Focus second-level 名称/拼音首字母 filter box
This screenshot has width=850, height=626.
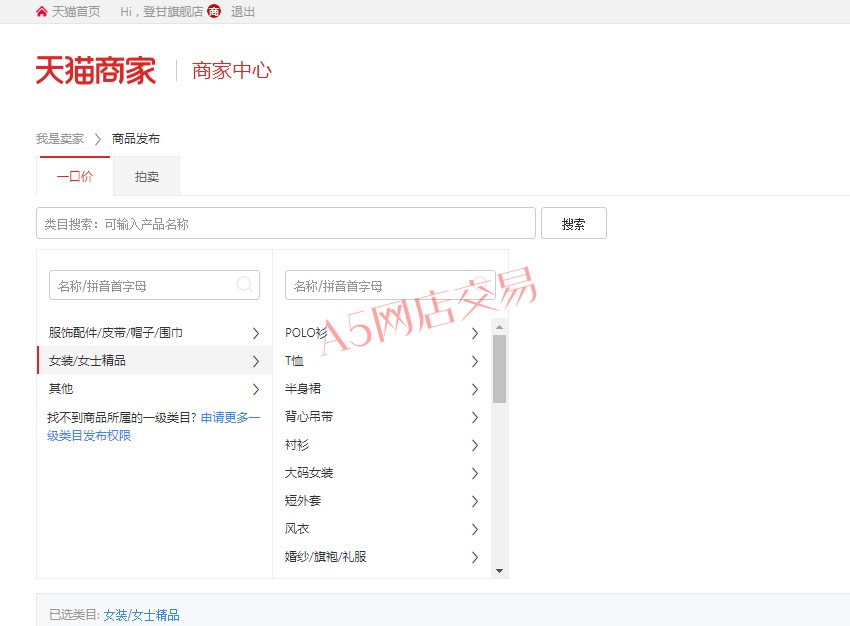[x=390, y=285]
